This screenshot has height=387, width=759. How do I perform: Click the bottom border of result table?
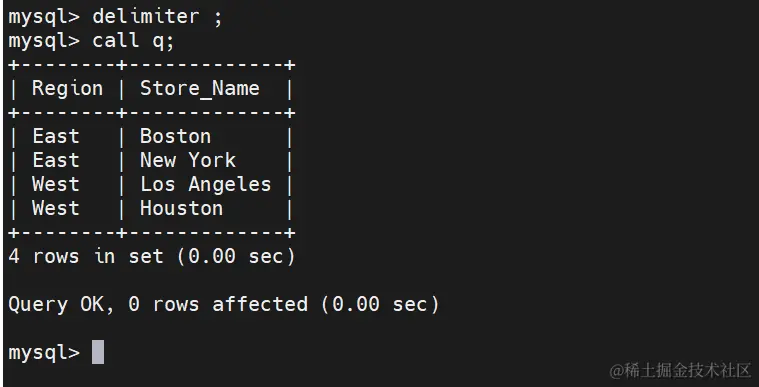(x=152, y=232)
